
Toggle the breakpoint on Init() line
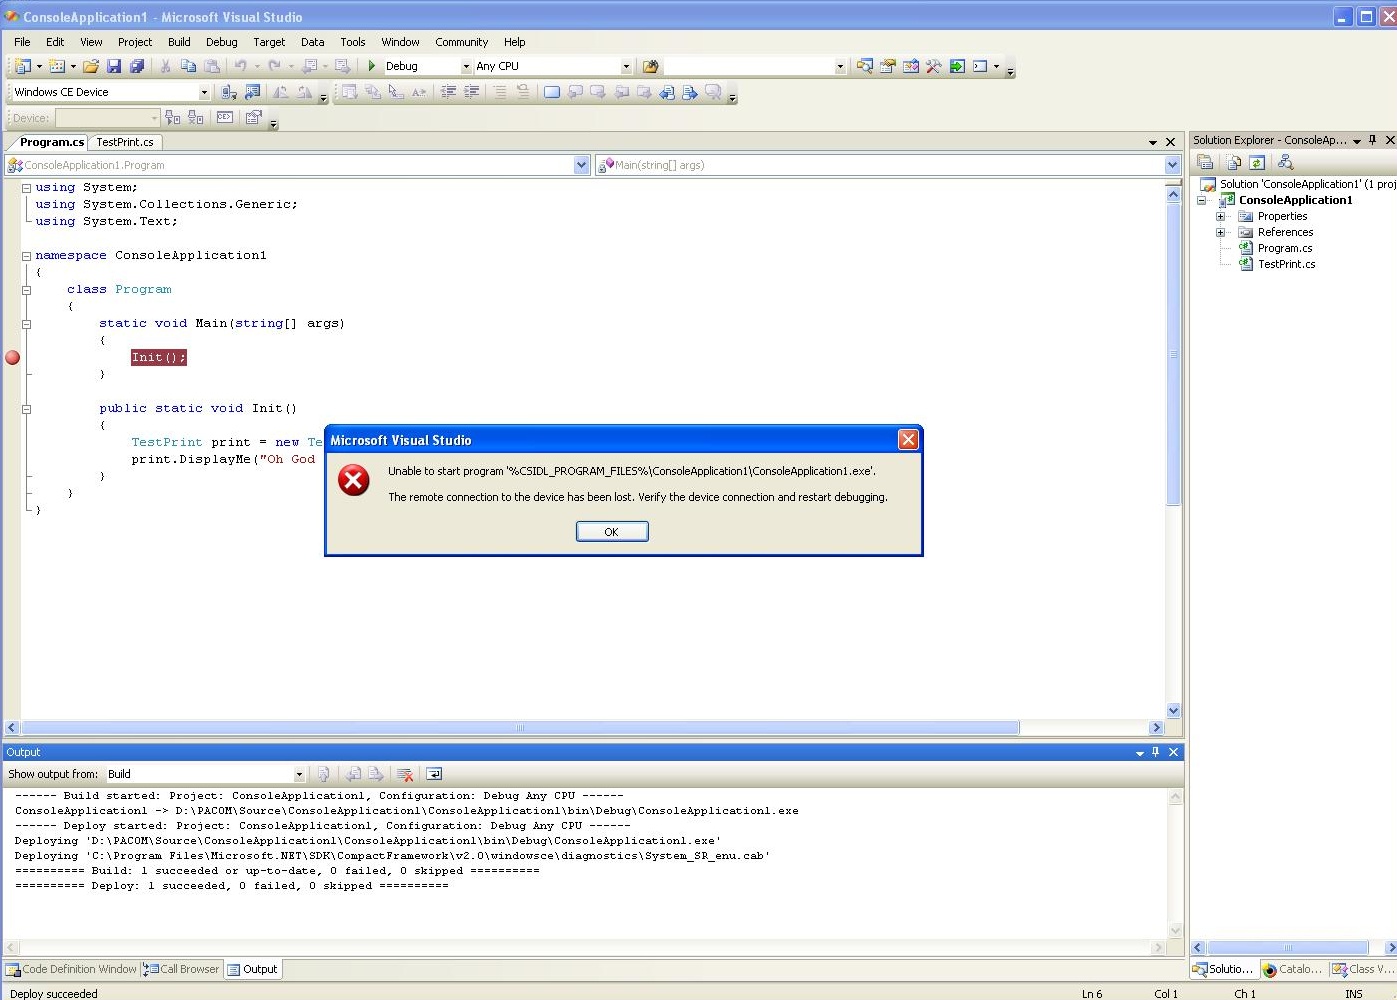point(12,357)
